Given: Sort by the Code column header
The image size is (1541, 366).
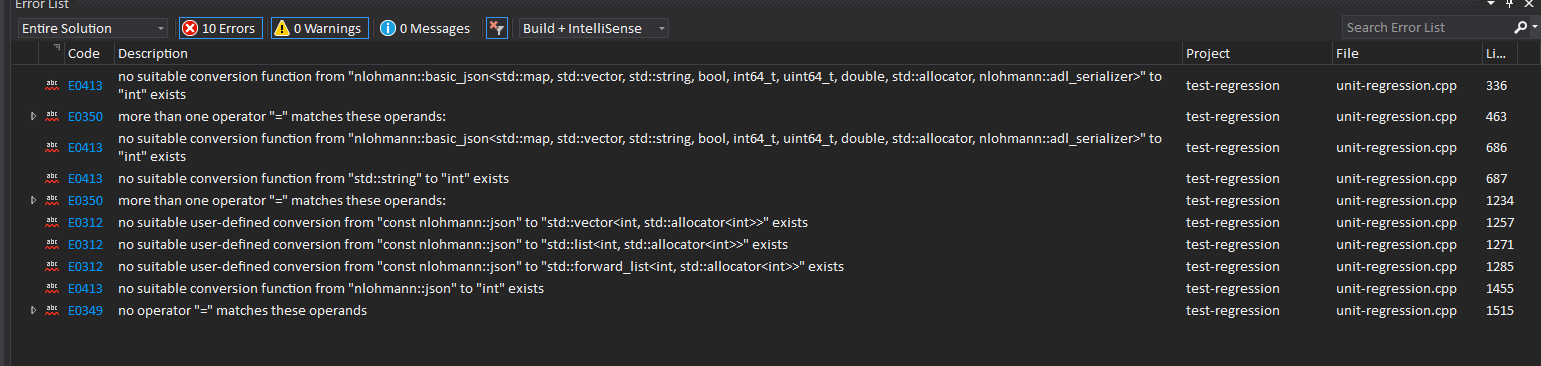Looking at the screenshot, I should [x=84, y=53].
